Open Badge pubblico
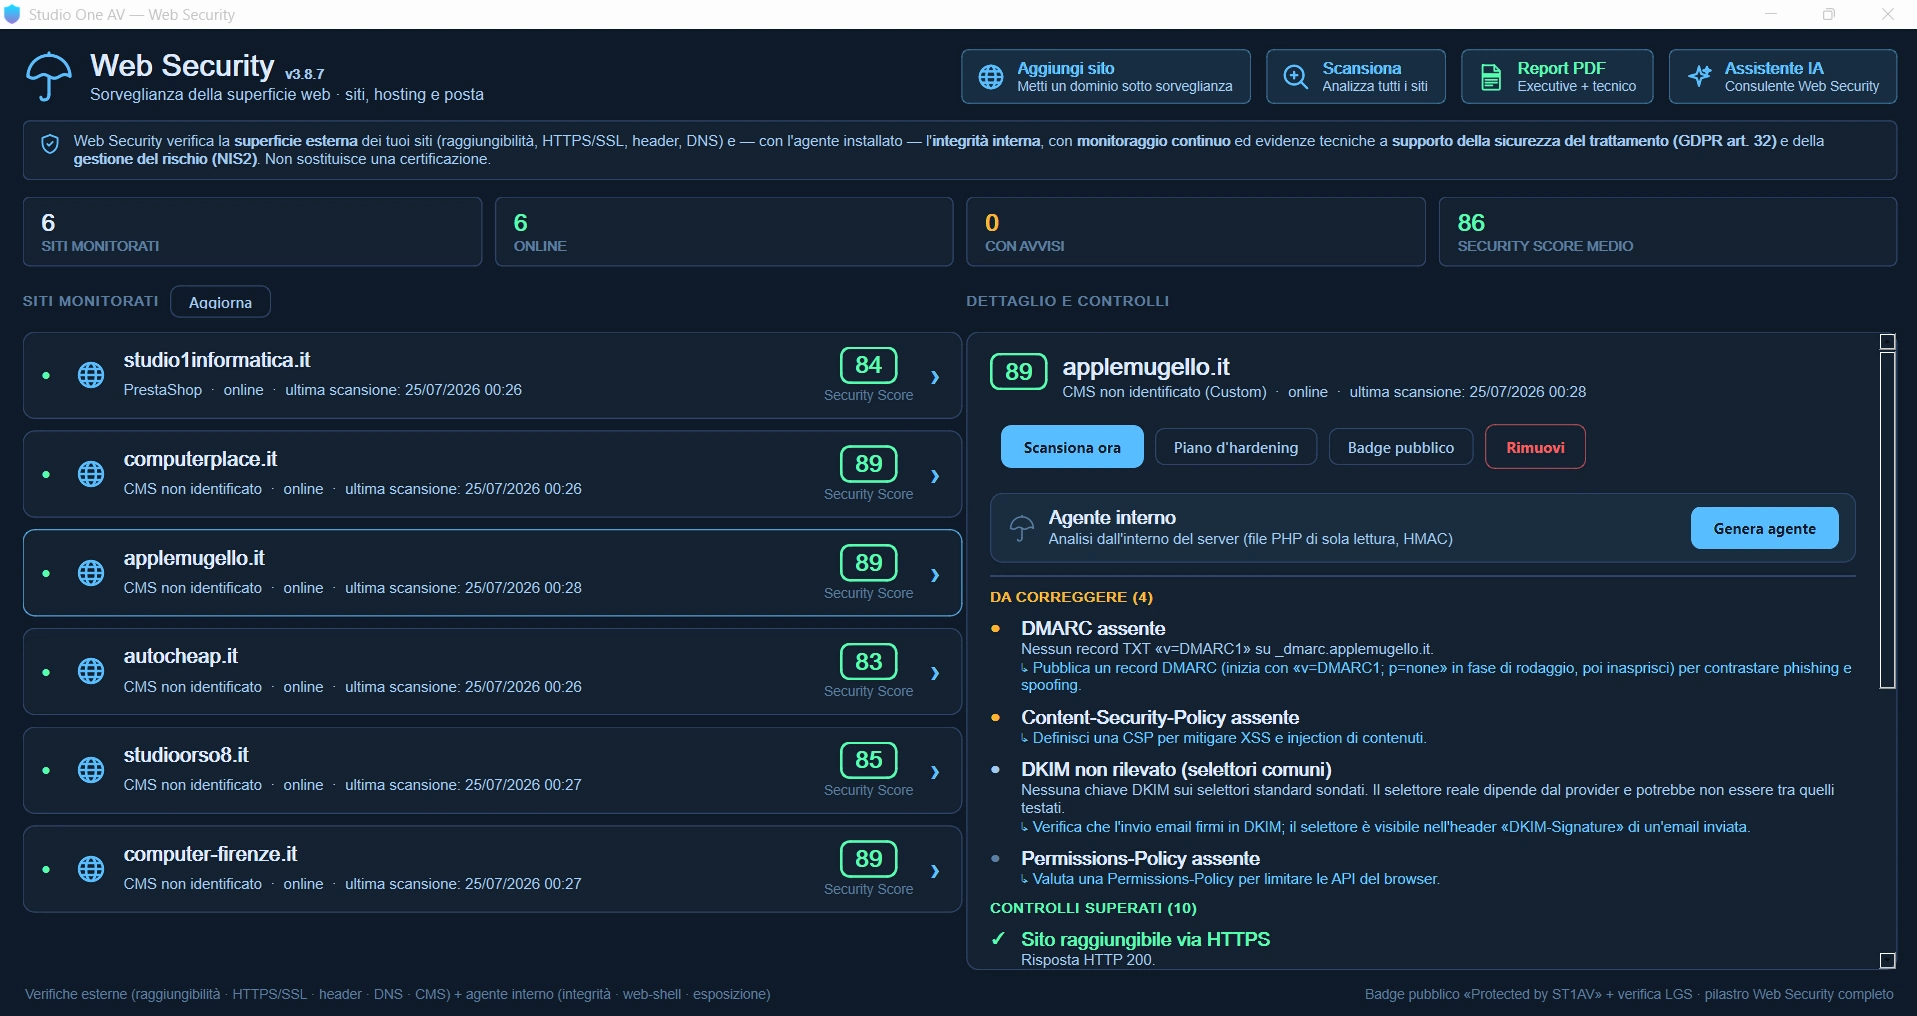Screen dimensions: 1917x1016 click(x=1400, y=447)
